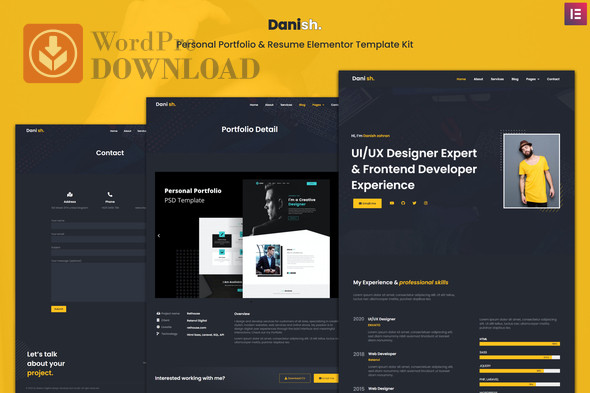Click the Download CV button

295,378
